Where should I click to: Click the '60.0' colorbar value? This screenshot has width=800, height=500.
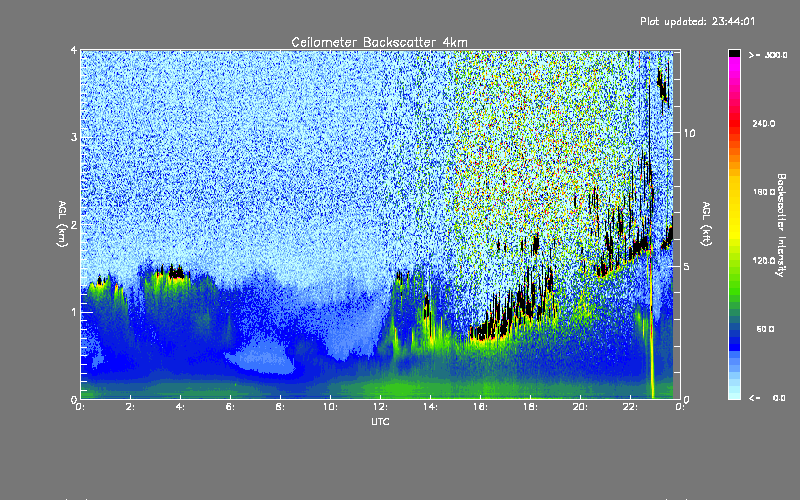click(x=765, y=329)
